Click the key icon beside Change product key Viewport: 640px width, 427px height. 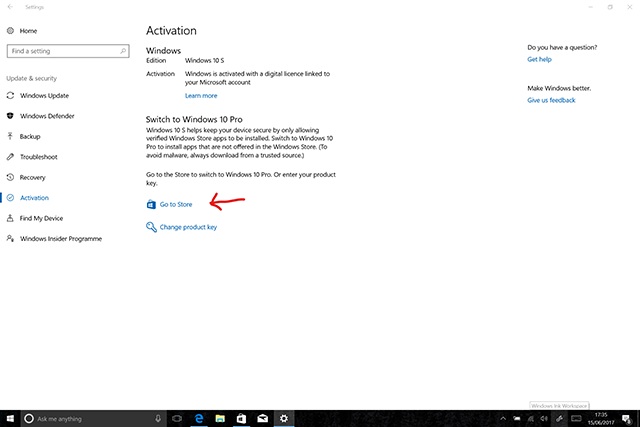point(151,227)
